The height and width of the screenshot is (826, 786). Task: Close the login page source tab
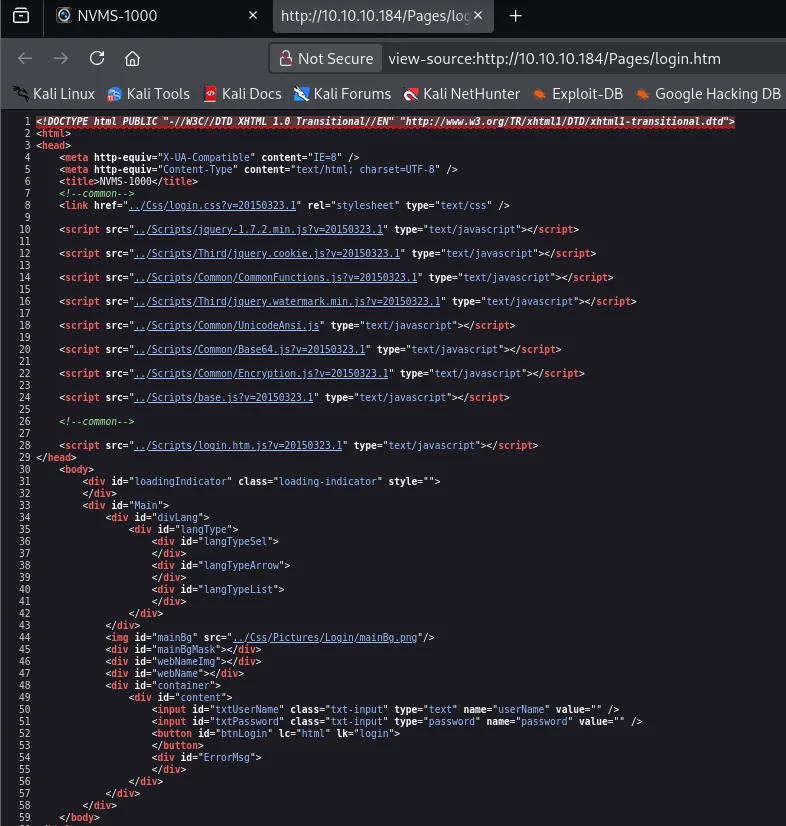coord(478,15)
